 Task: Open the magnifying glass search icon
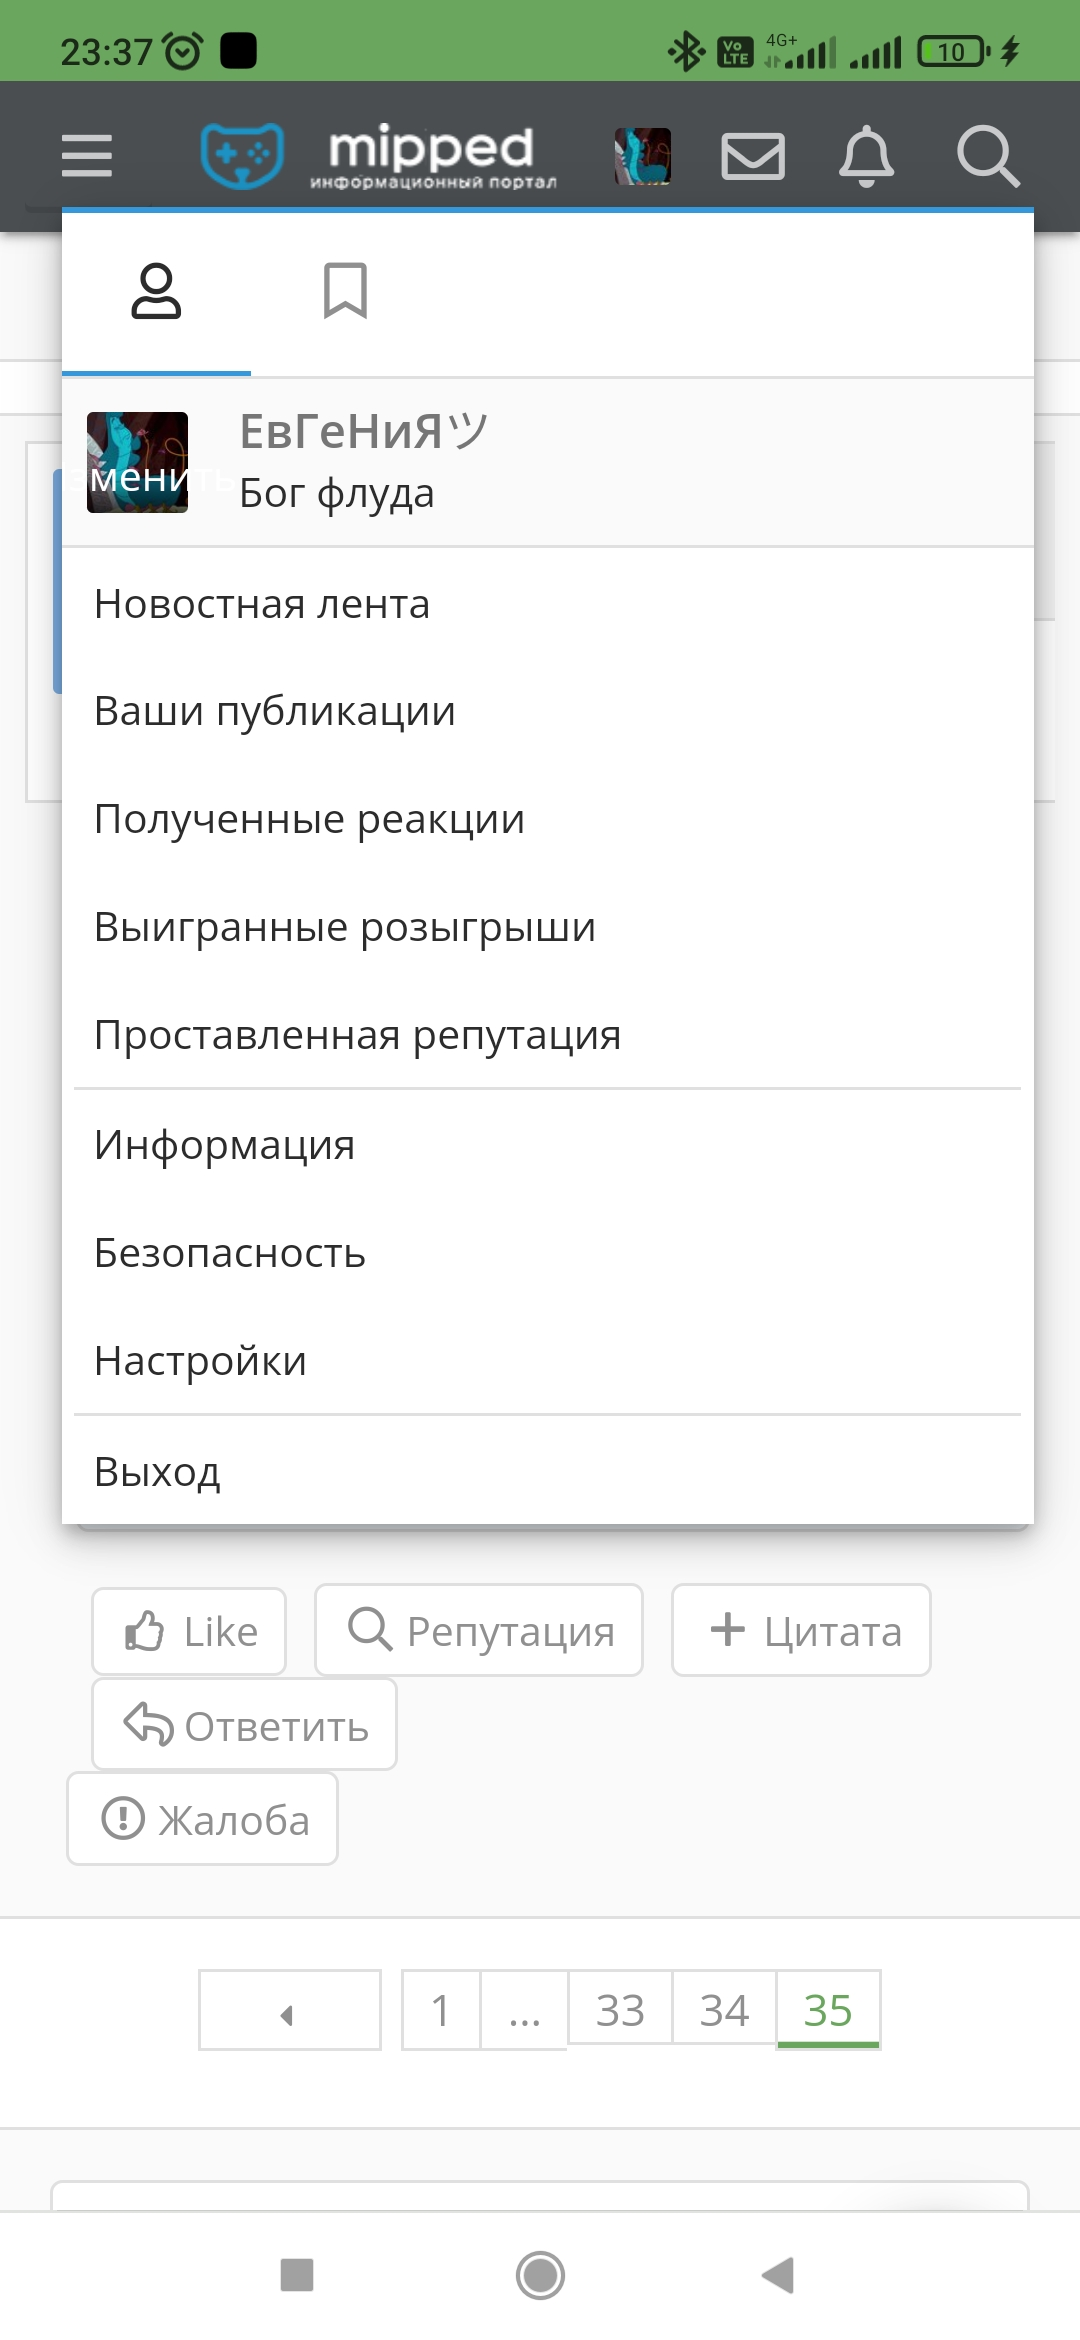tap(988, 156)
